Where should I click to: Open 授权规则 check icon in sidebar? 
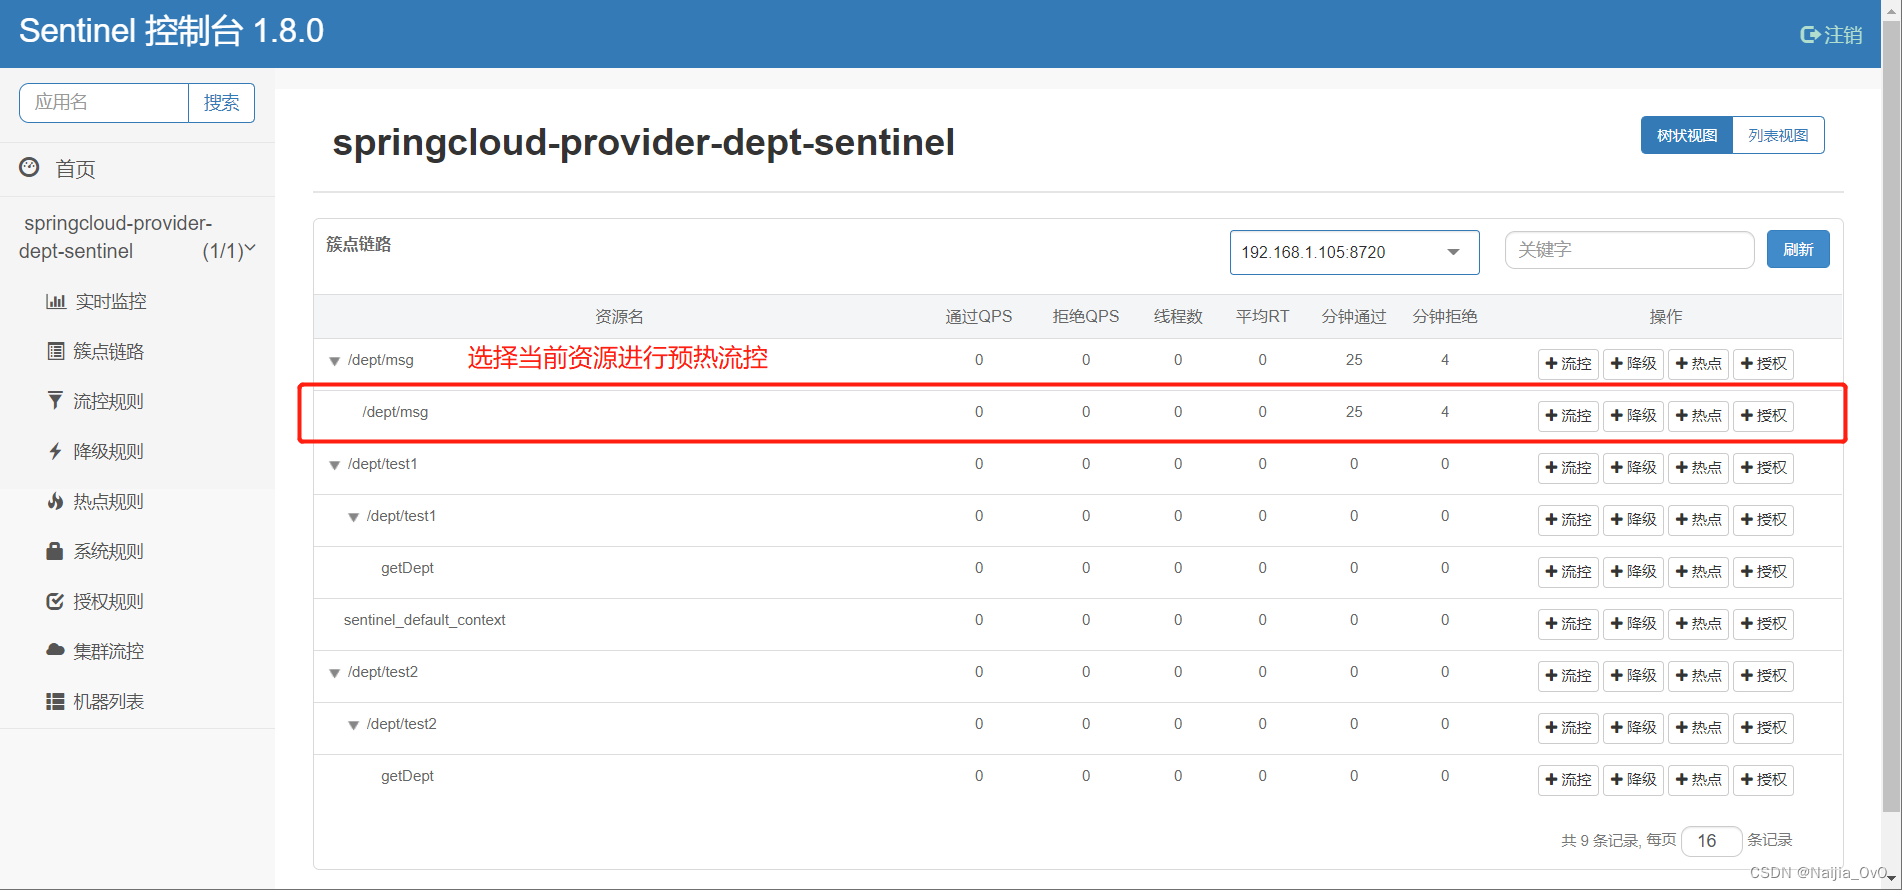(55, 601)
